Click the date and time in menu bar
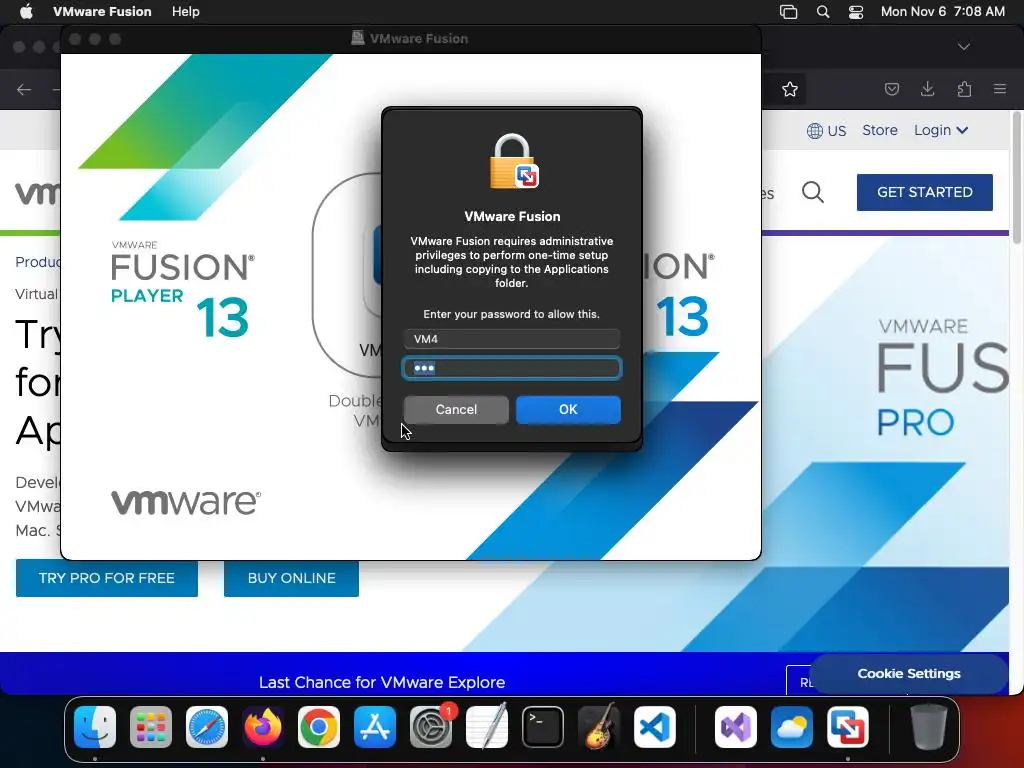This screenshot has height=768, width=1024. tap(942, 12)
